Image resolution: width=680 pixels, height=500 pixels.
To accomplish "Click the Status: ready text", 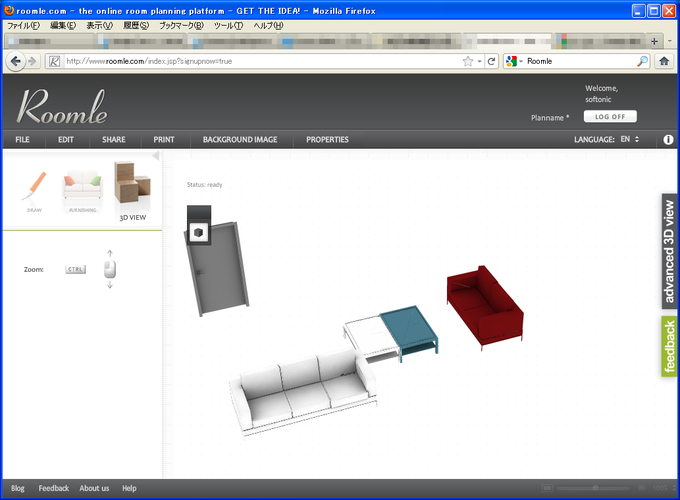I will (204, 185).
